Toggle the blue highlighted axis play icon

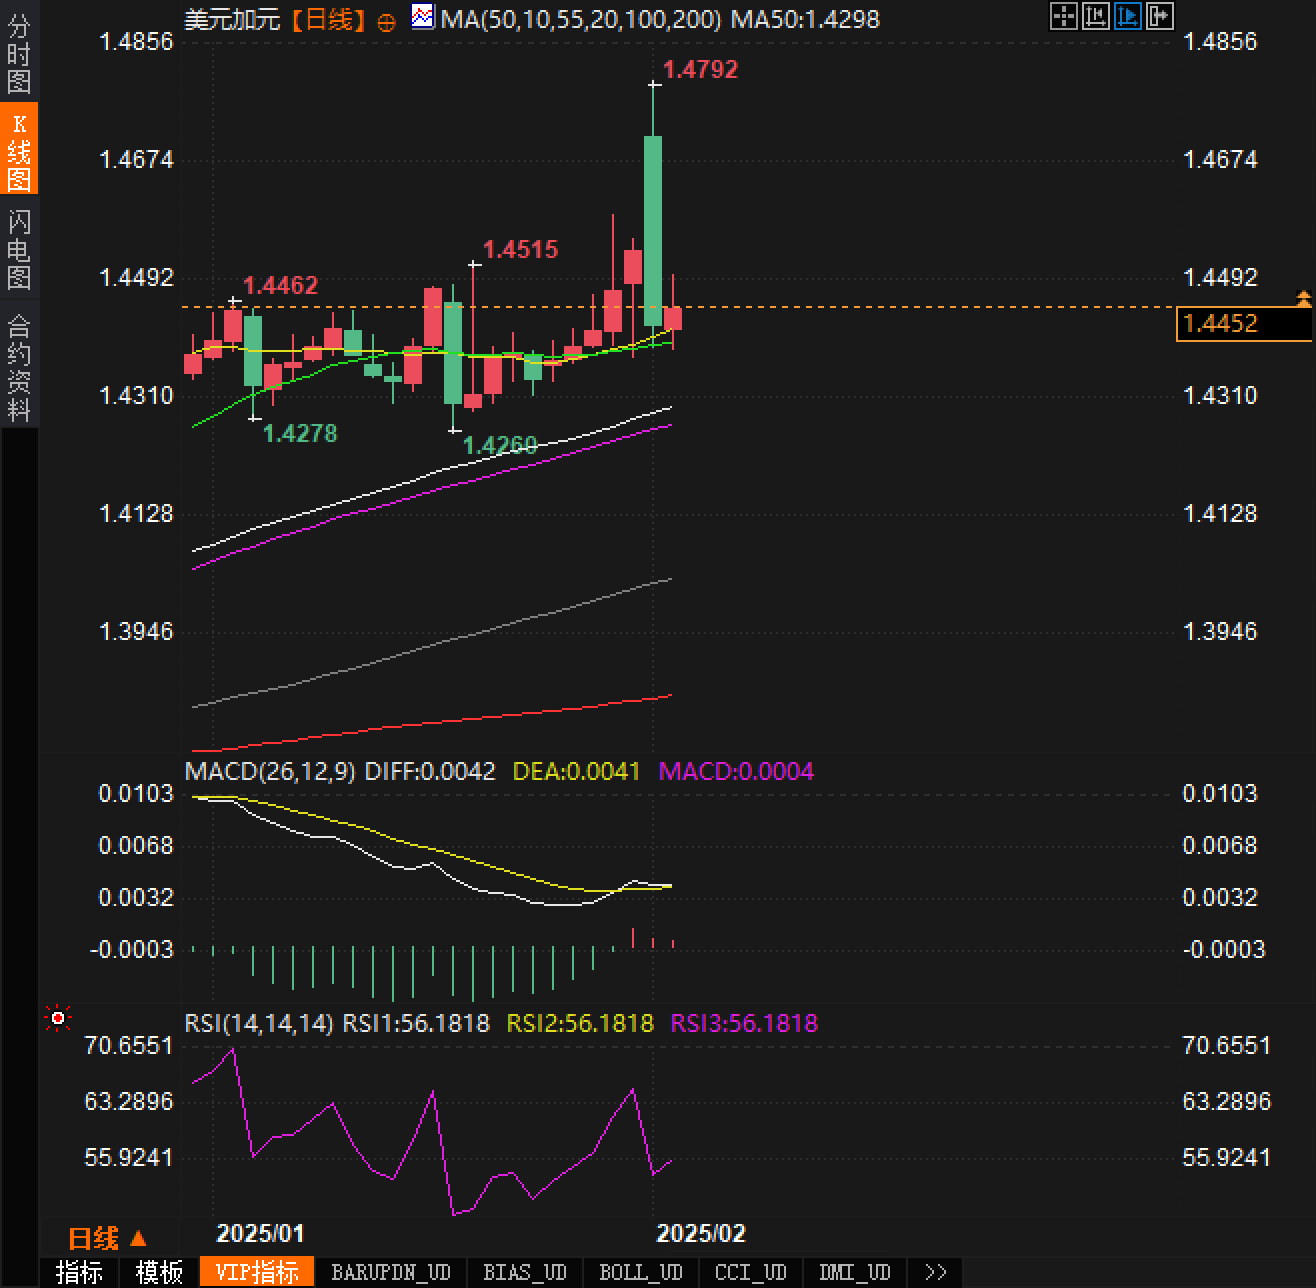[1128, 16]
